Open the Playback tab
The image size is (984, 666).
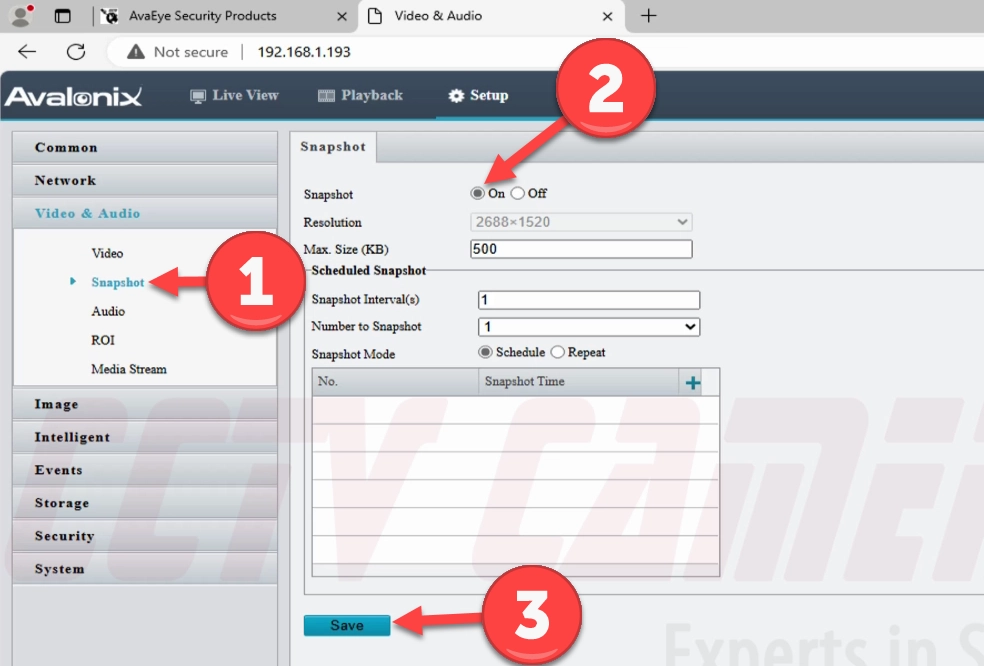360,95
